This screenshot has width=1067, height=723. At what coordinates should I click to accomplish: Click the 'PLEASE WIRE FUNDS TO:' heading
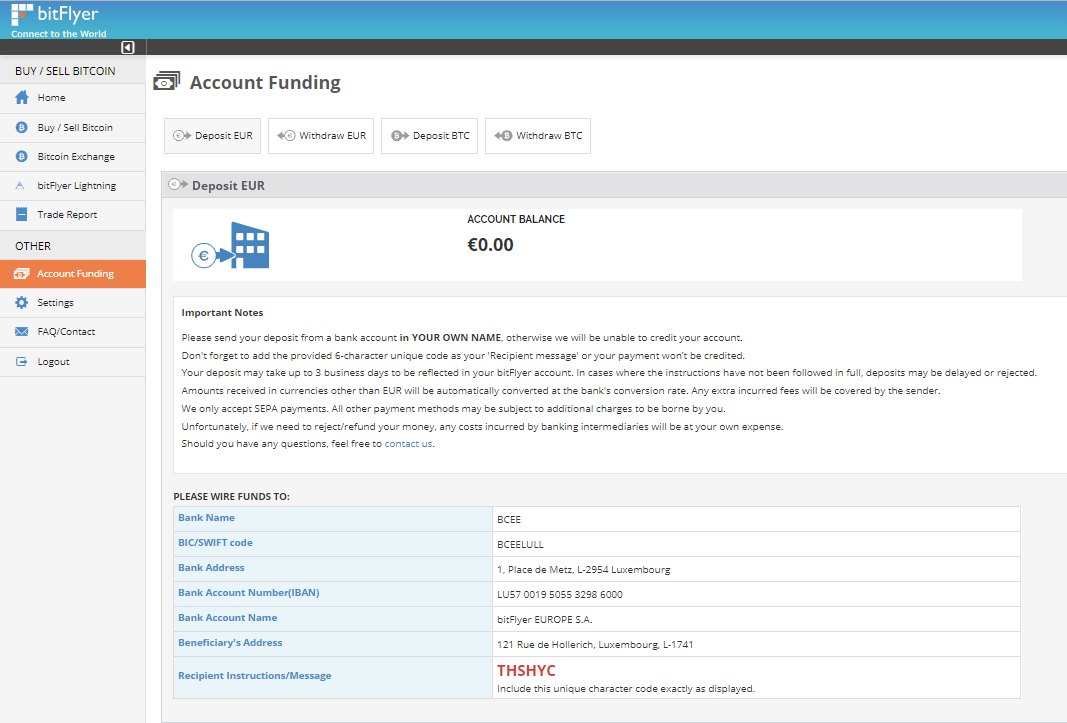(231, 497)
